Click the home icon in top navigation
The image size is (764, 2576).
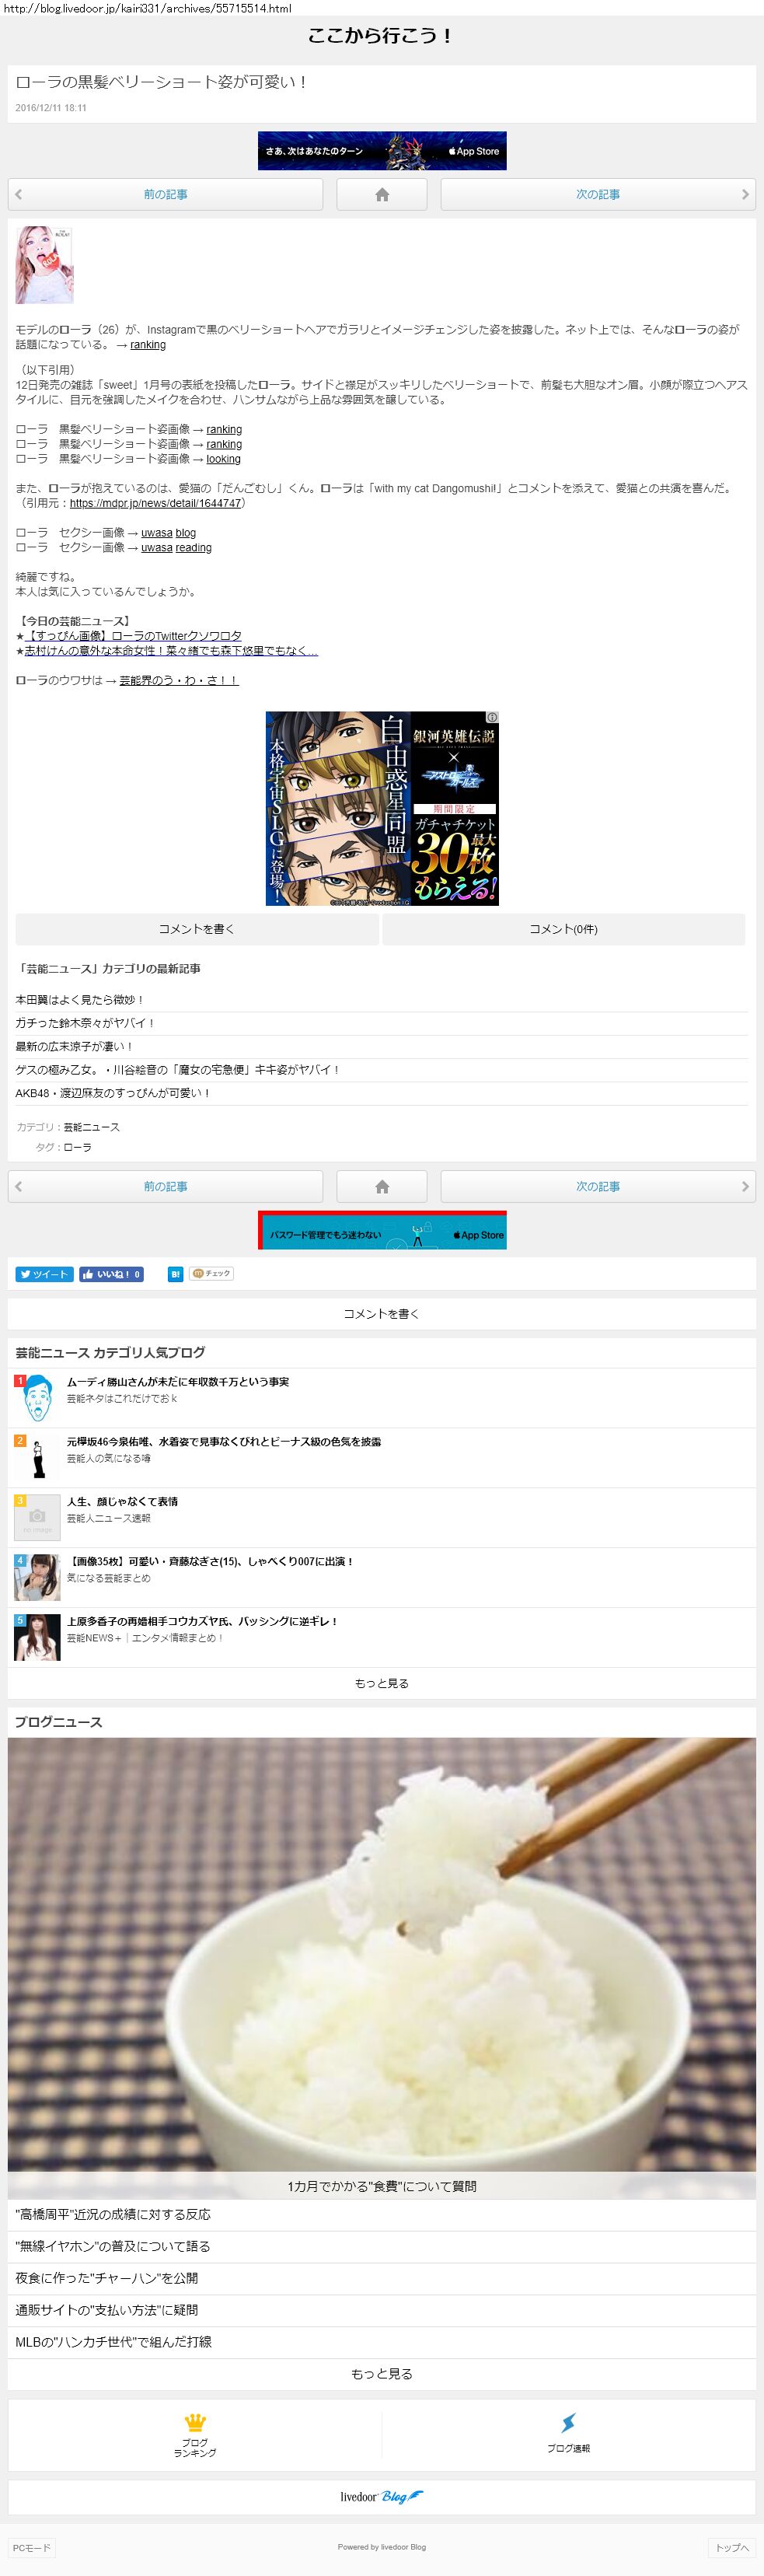381,195
